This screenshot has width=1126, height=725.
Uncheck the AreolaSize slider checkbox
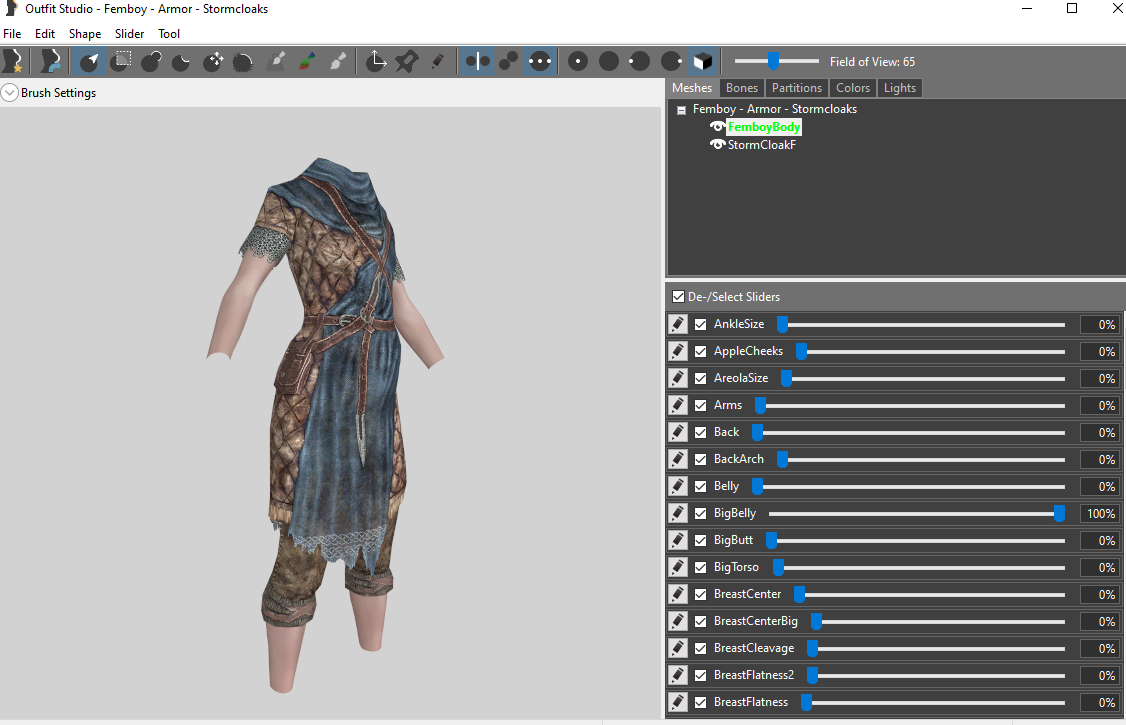click(x=701, y=378)
